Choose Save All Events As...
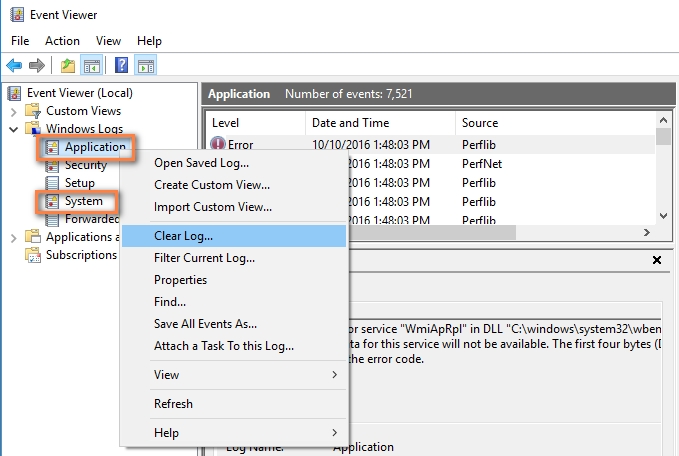Image resolution: width=679 pixels, height=456 pixels. click(234, 324)
